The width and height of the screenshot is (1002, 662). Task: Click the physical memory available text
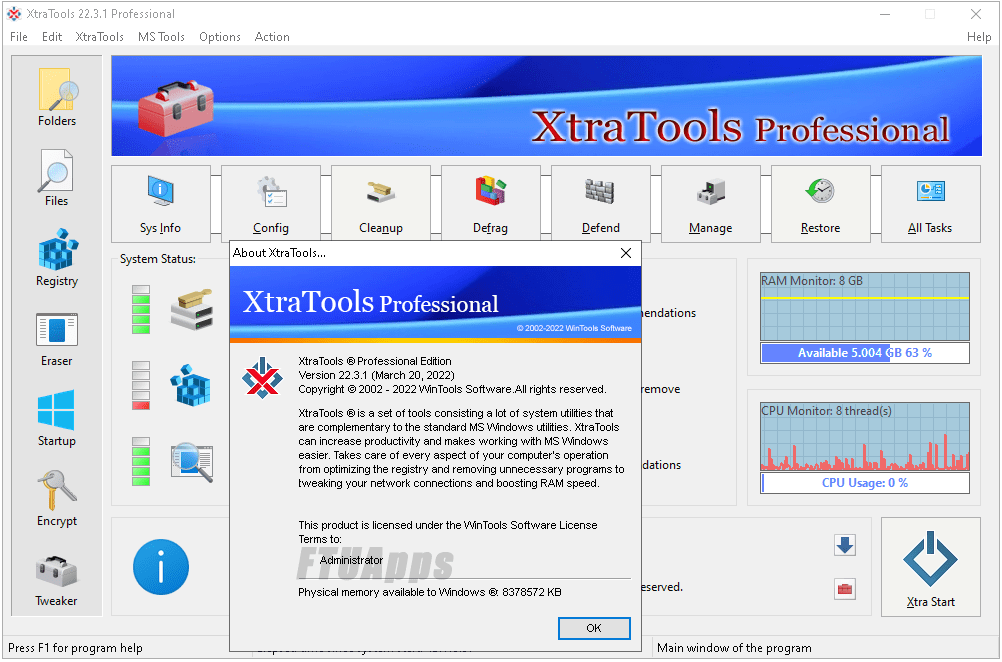coord(429,592)
